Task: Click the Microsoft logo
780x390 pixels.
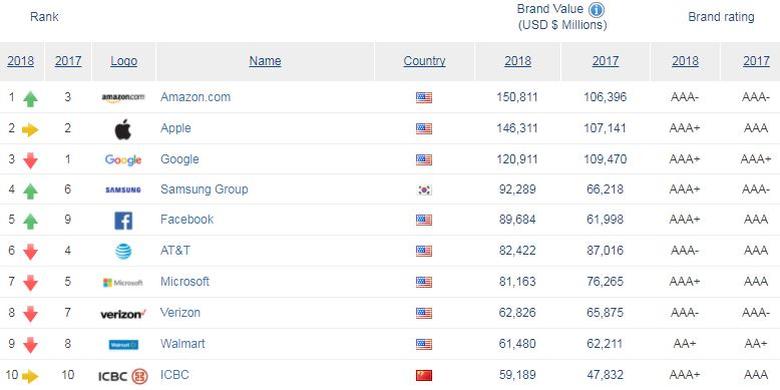Action: (x=123, y=283)
